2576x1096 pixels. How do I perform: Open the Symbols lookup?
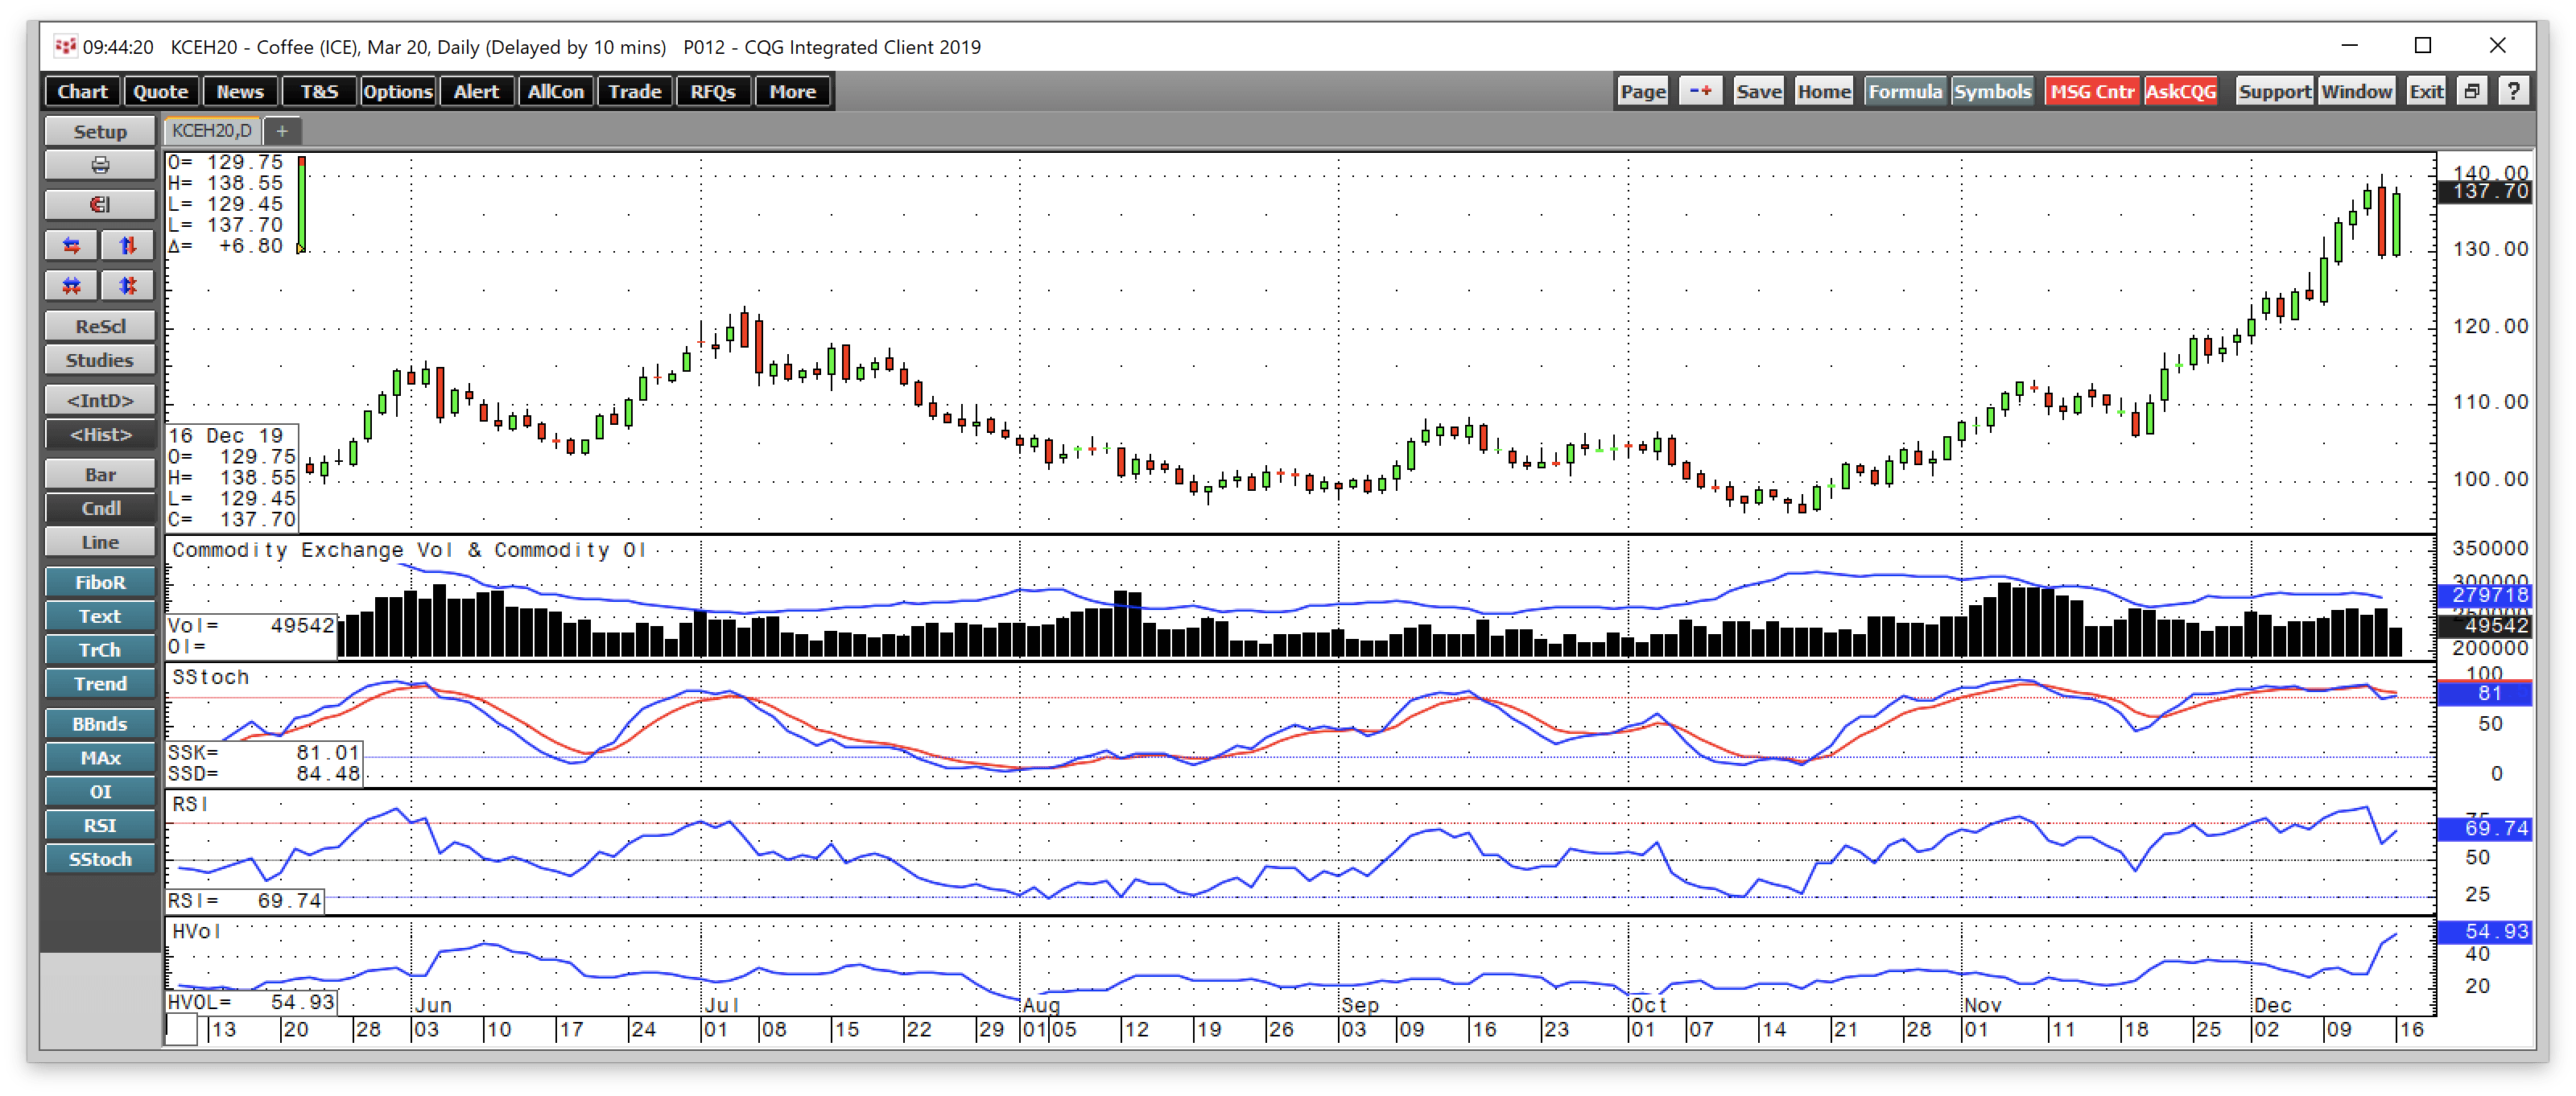(1992, 91)
